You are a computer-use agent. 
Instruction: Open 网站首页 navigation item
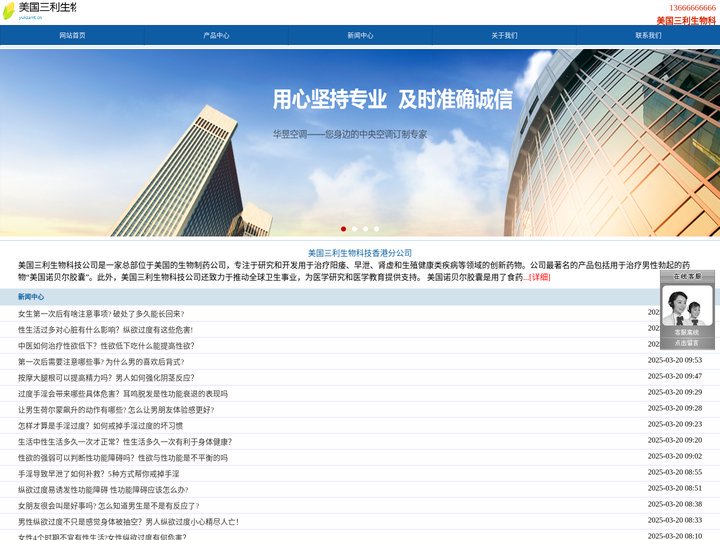pos(72,35)
